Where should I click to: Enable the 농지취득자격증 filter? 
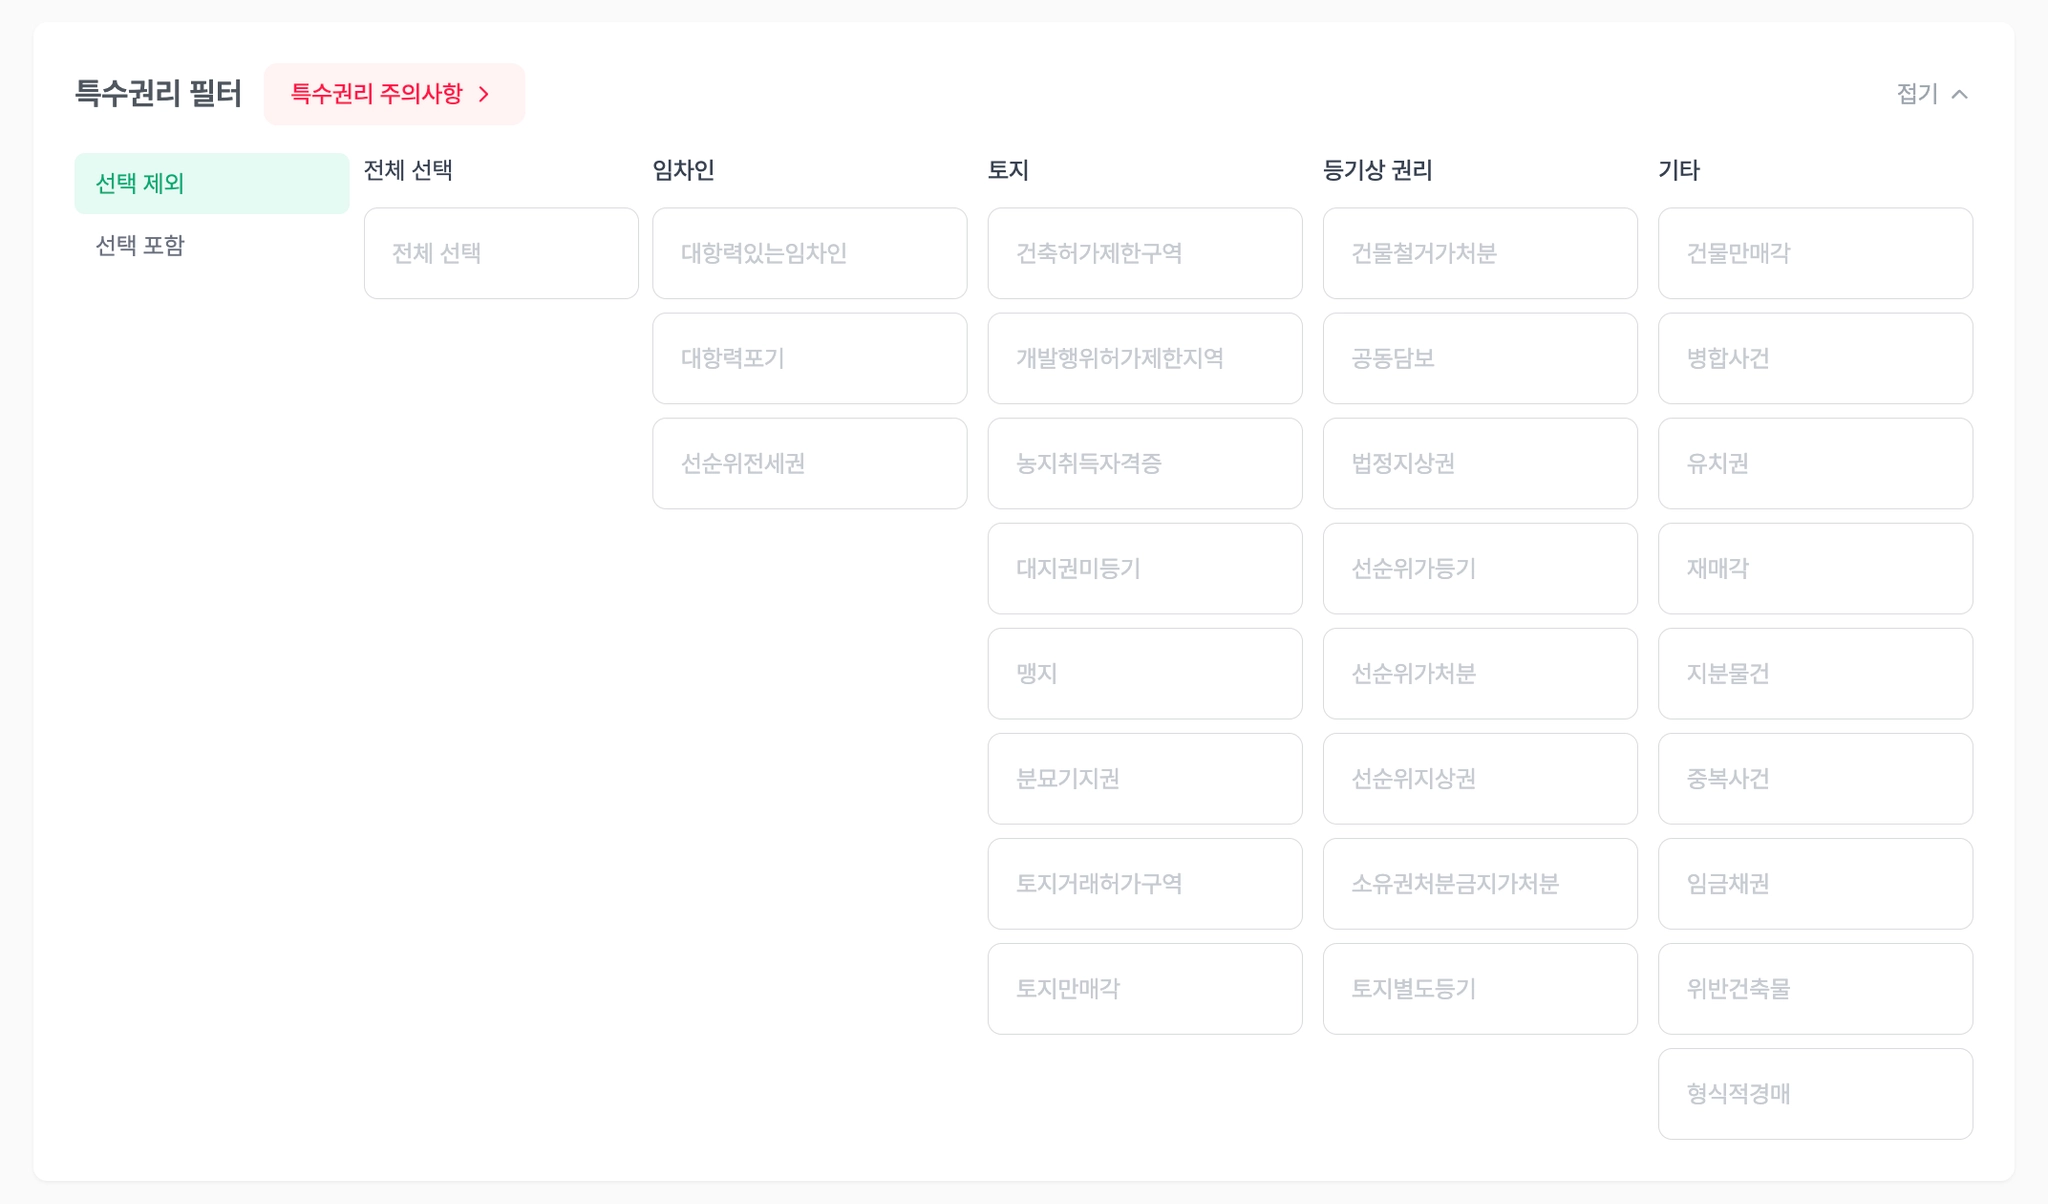[x=1144, y=463]
